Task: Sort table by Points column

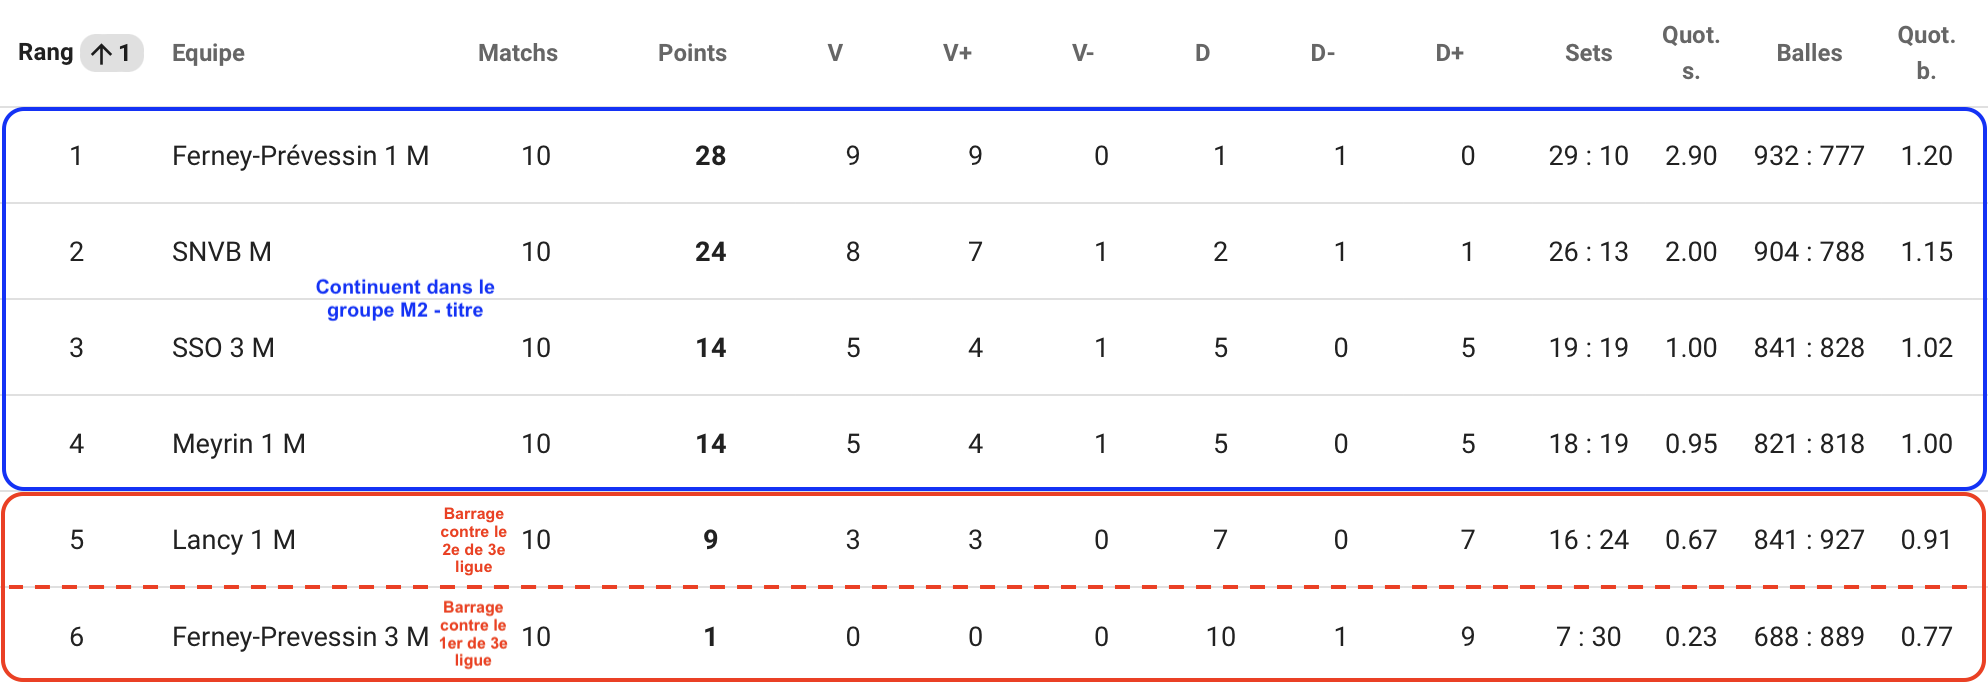Action: (692, 53)
